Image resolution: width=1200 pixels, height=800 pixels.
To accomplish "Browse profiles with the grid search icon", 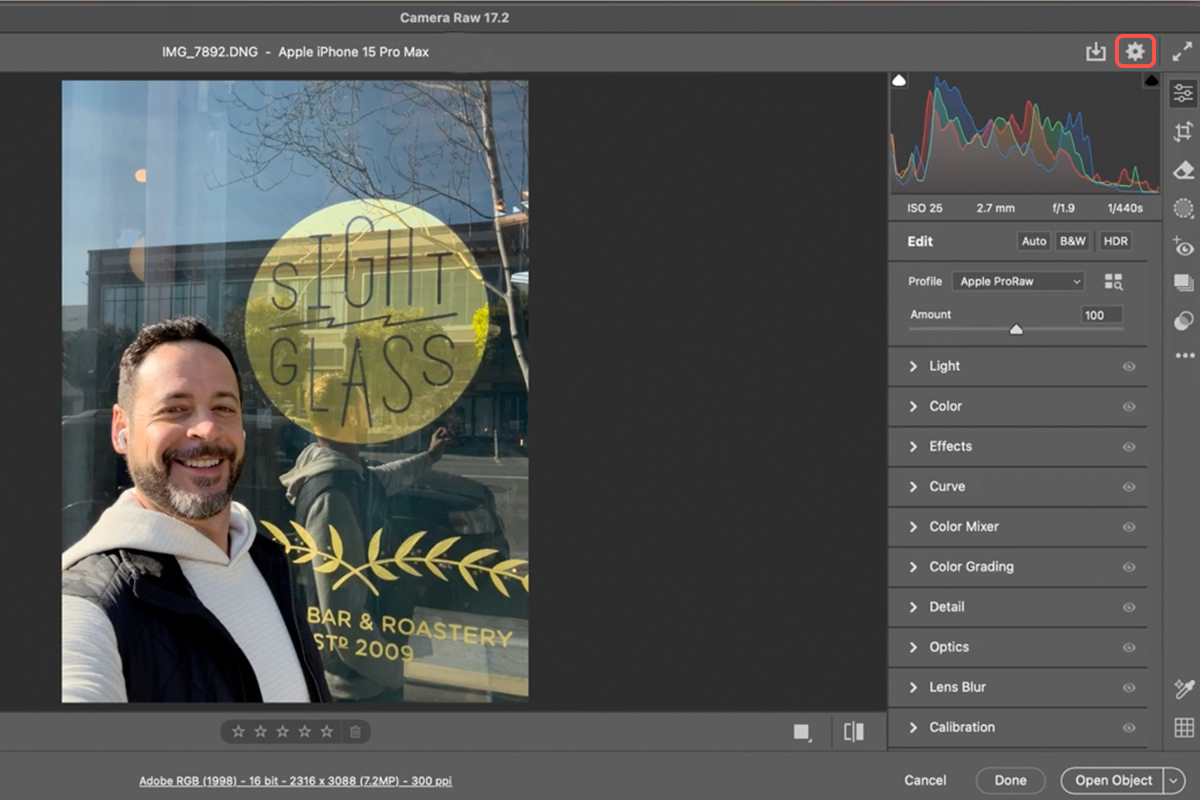I will (1113, 282).
